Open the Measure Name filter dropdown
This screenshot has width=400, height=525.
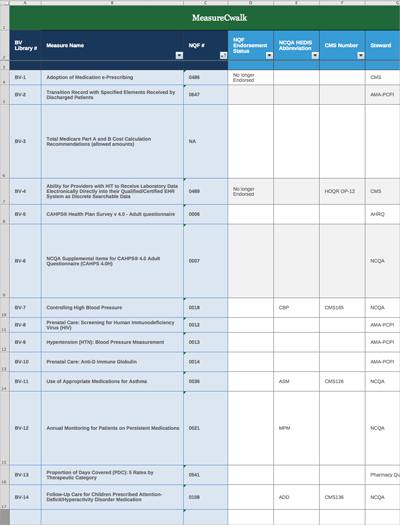tap(179, 56)
